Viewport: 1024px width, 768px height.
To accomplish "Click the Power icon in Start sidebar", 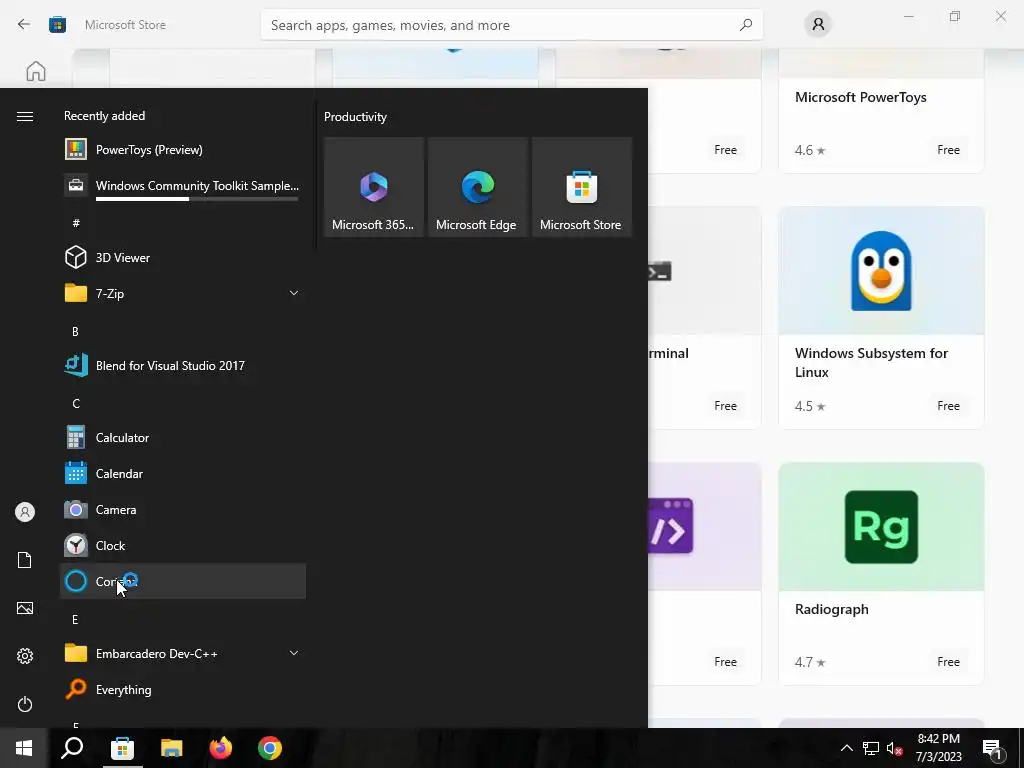I will point(25,704).
